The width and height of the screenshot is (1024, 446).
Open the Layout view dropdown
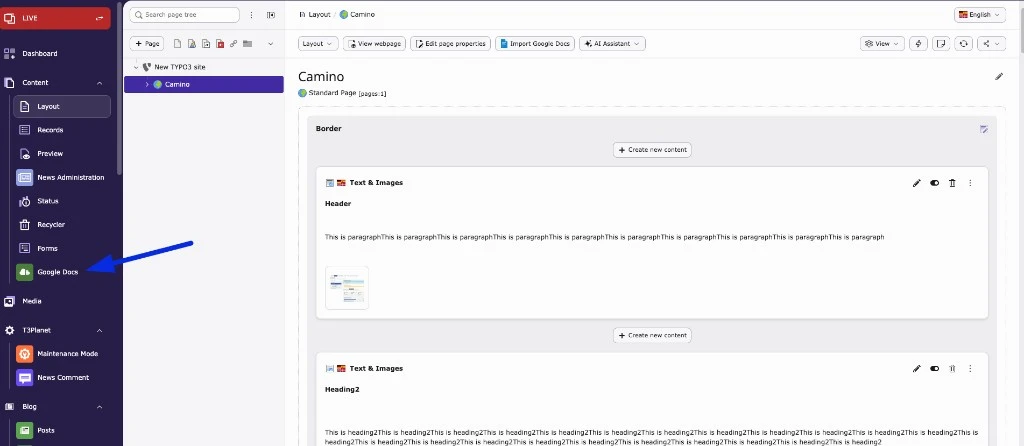click(x=319, y=44)
